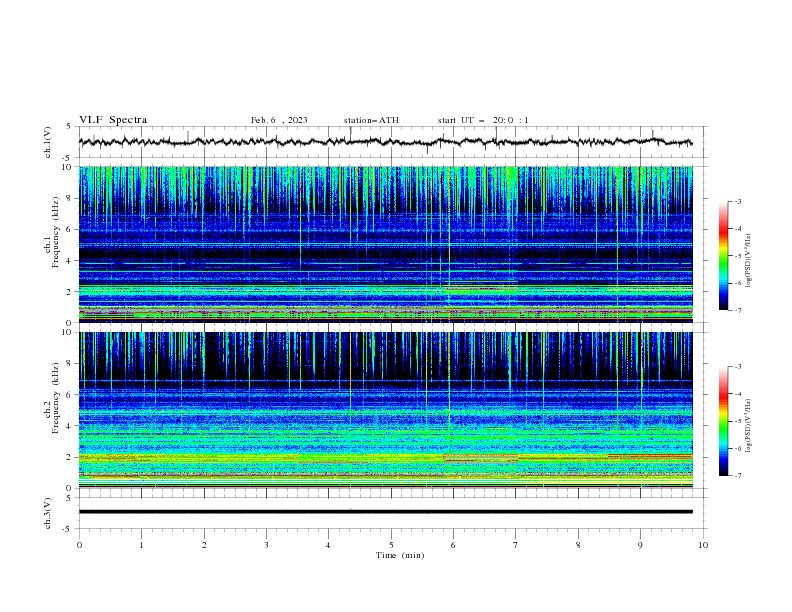792x612 pixels.
Task: Click the time axis tick label "1"
Action: [x=141, y=545]
